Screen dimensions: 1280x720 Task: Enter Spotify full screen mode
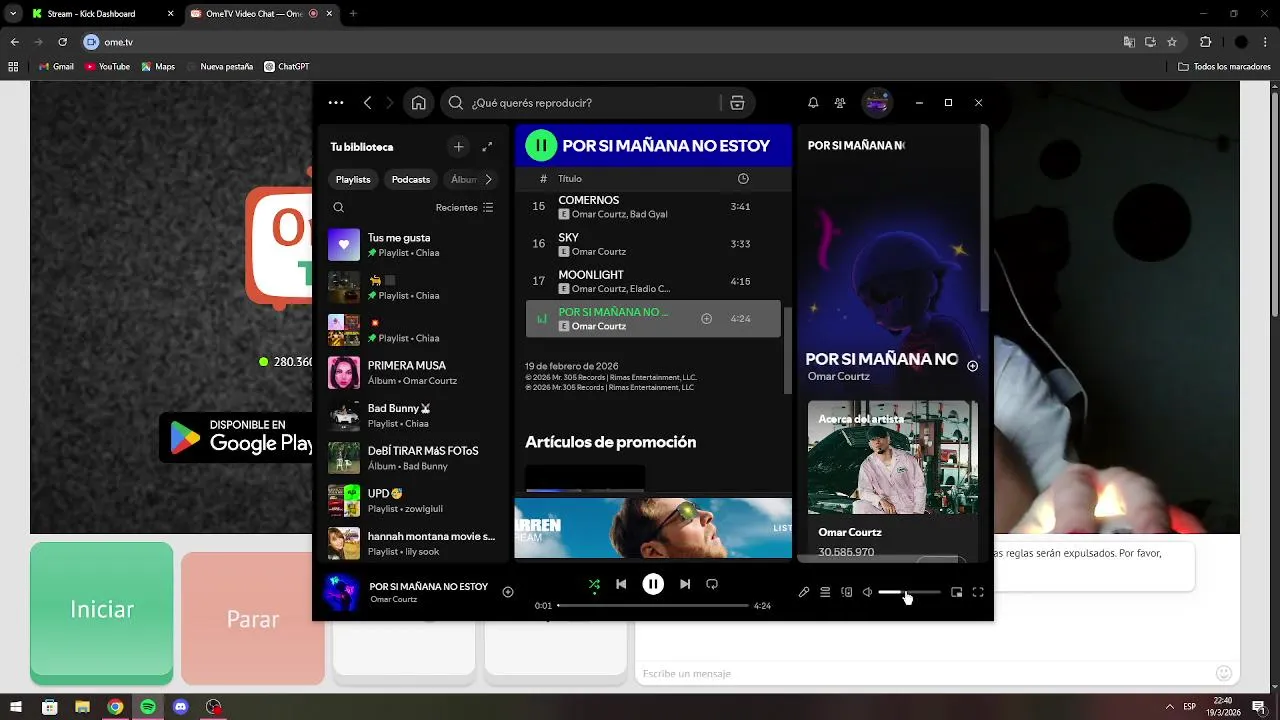(978, 592)
